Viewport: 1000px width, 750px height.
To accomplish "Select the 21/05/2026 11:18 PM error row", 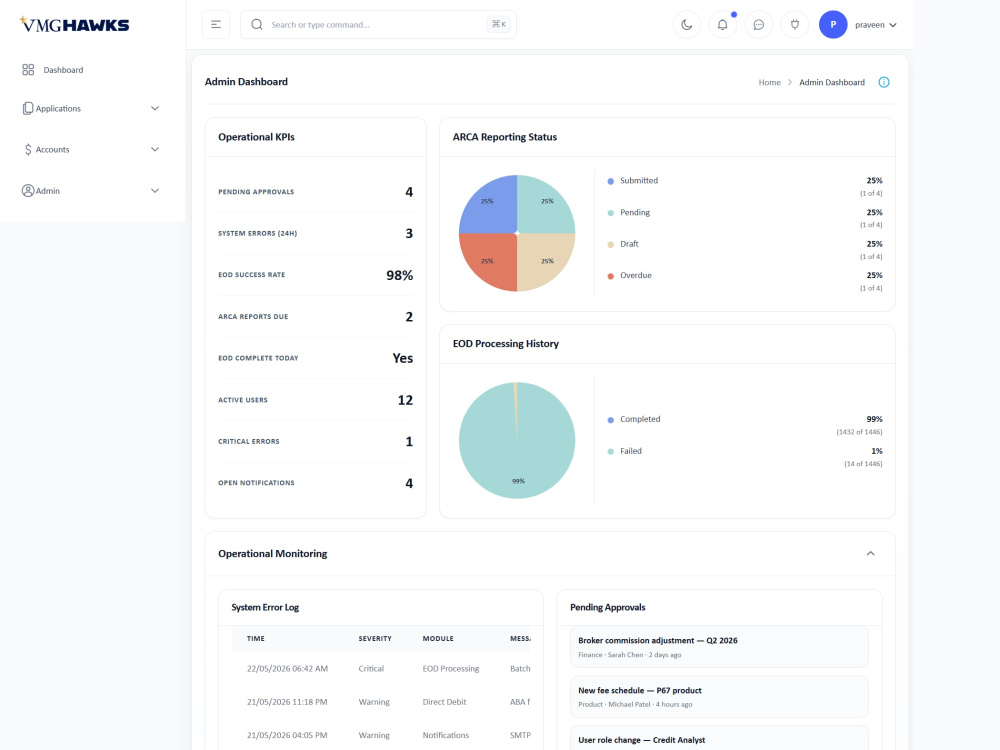I will [381, 702].
